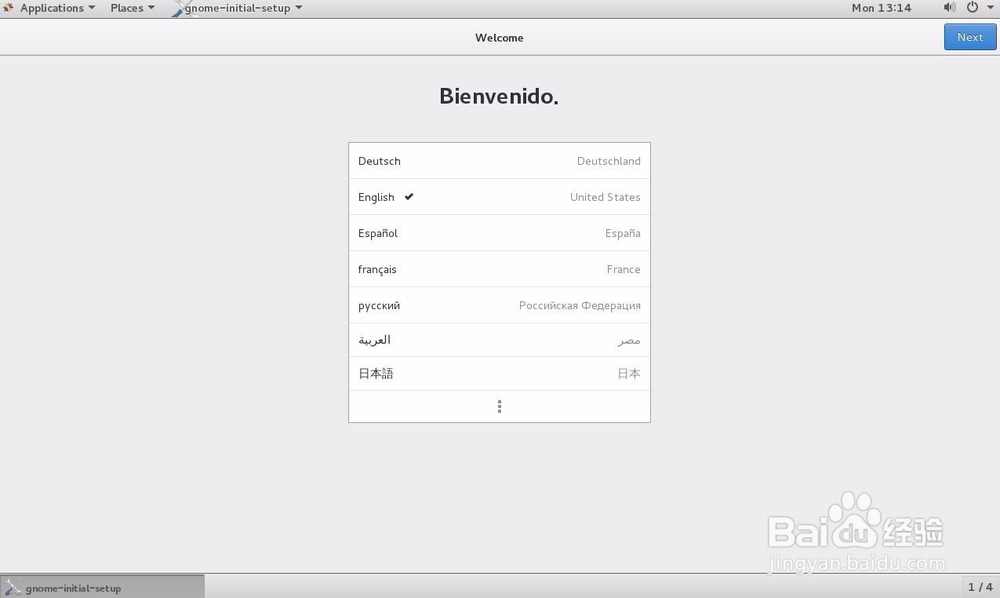Screen dimensions: 1000x598
Task: Click the España region label
Action: 622,233
